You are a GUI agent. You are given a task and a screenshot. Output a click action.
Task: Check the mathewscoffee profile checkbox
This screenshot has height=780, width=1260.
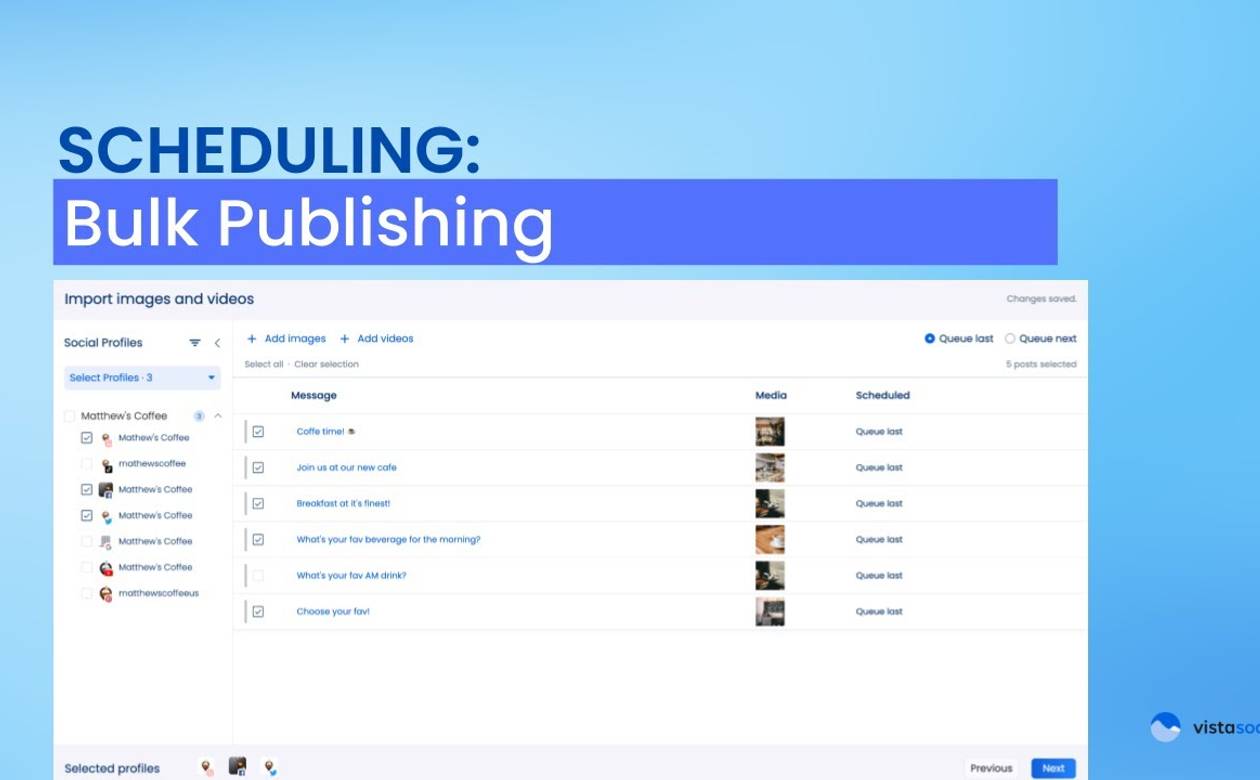87,464
